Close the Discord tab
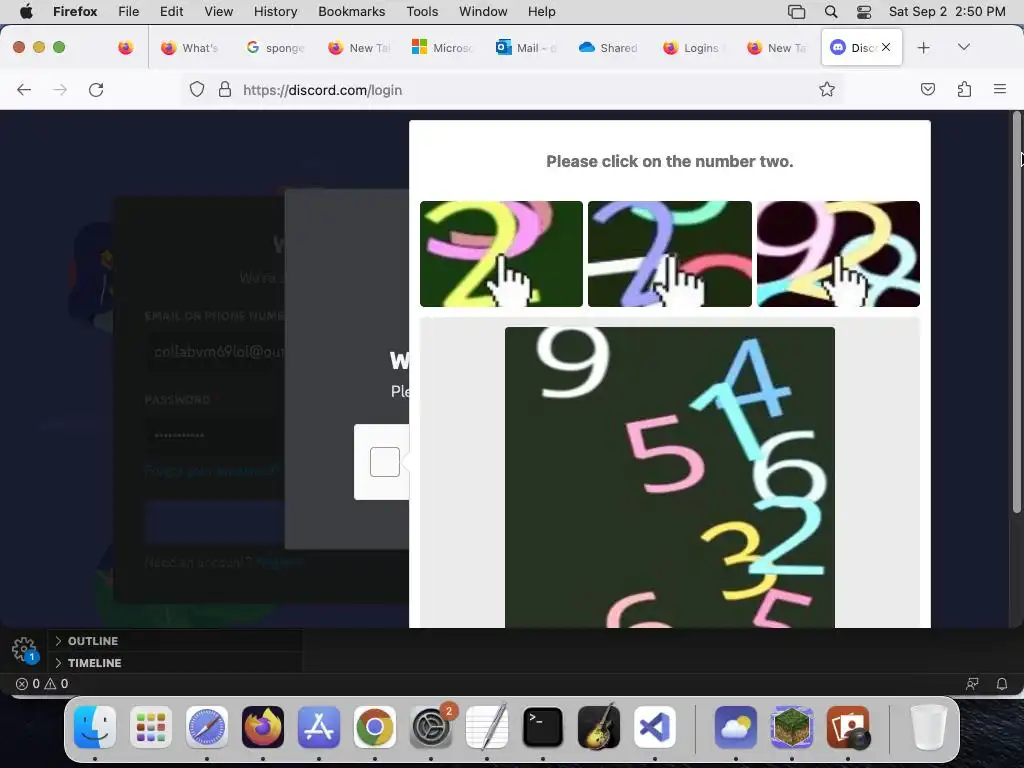 click(x=886, y=47)
